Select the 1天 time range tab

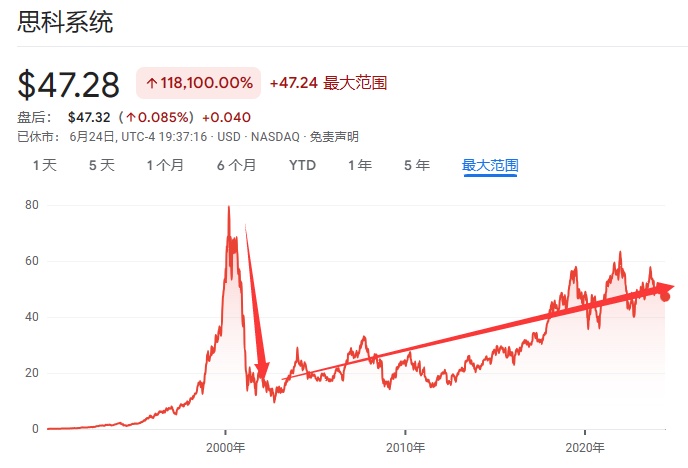click(x=44, y=165)
